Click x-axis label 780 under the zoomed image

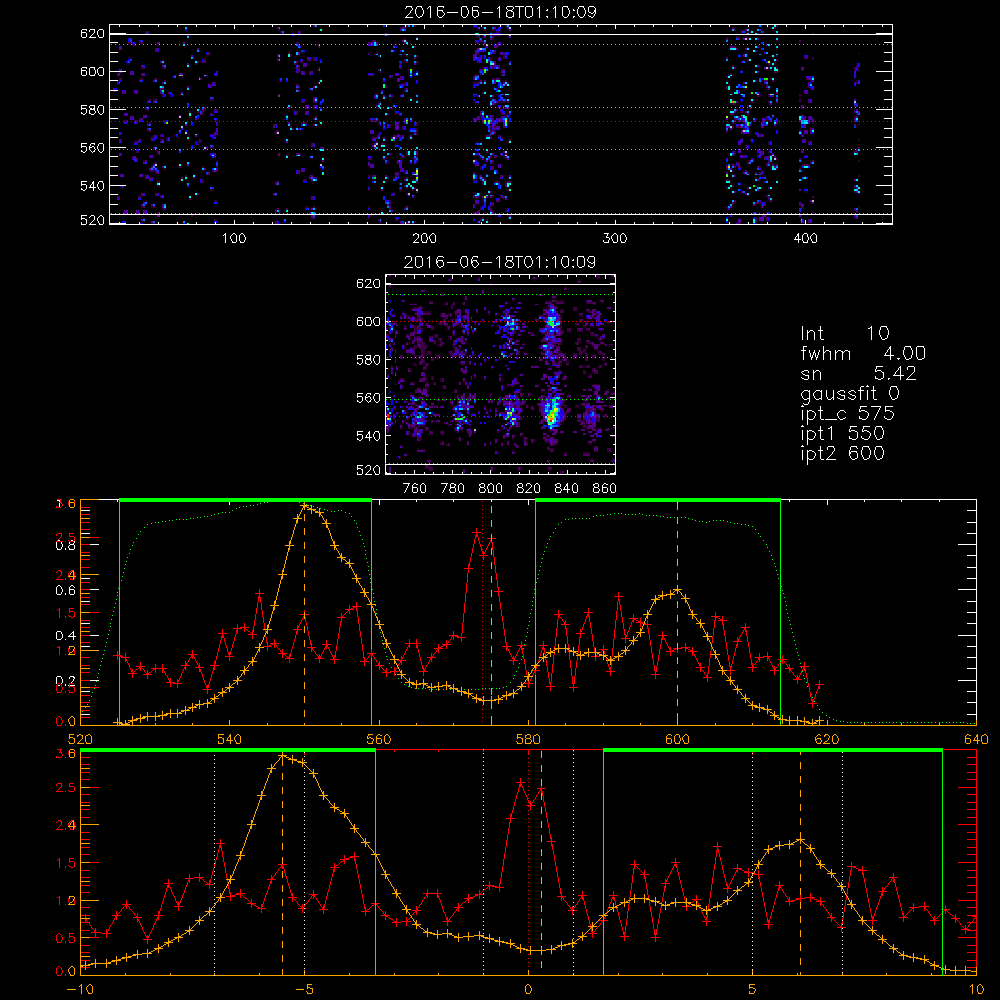click(453, 489)
